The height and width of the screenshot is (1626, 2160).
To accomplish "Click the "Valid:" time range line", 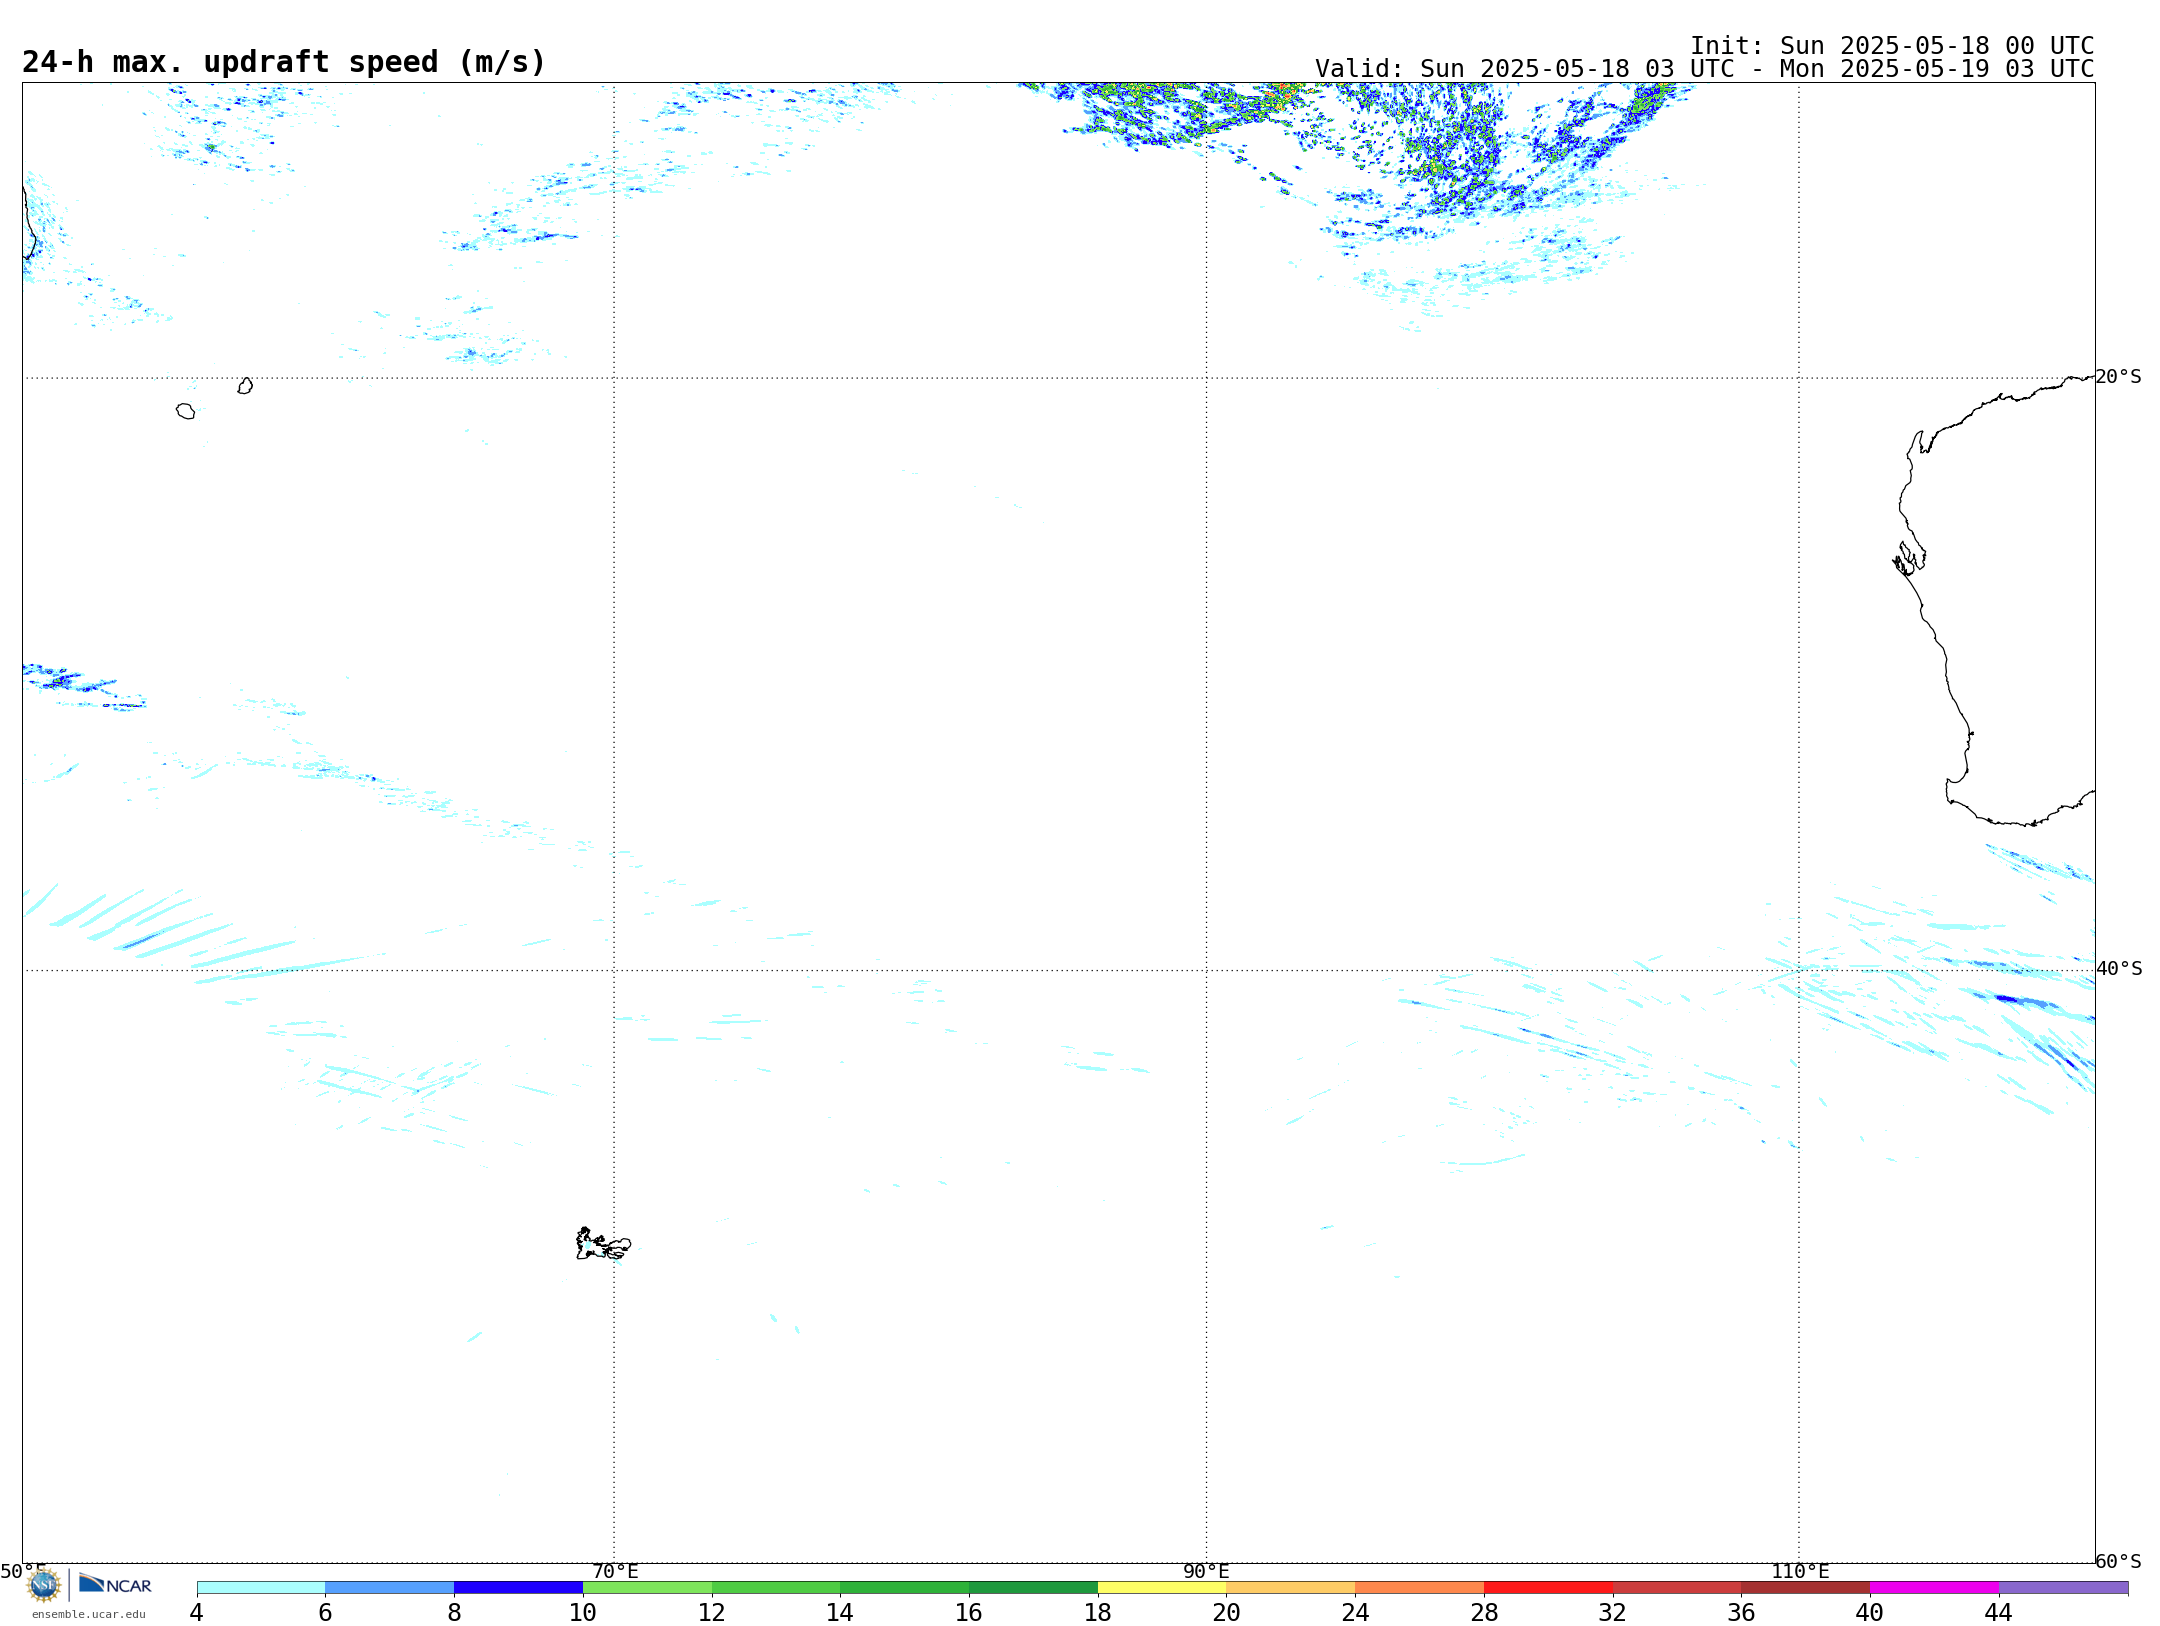I will (x=1704, y=69).
